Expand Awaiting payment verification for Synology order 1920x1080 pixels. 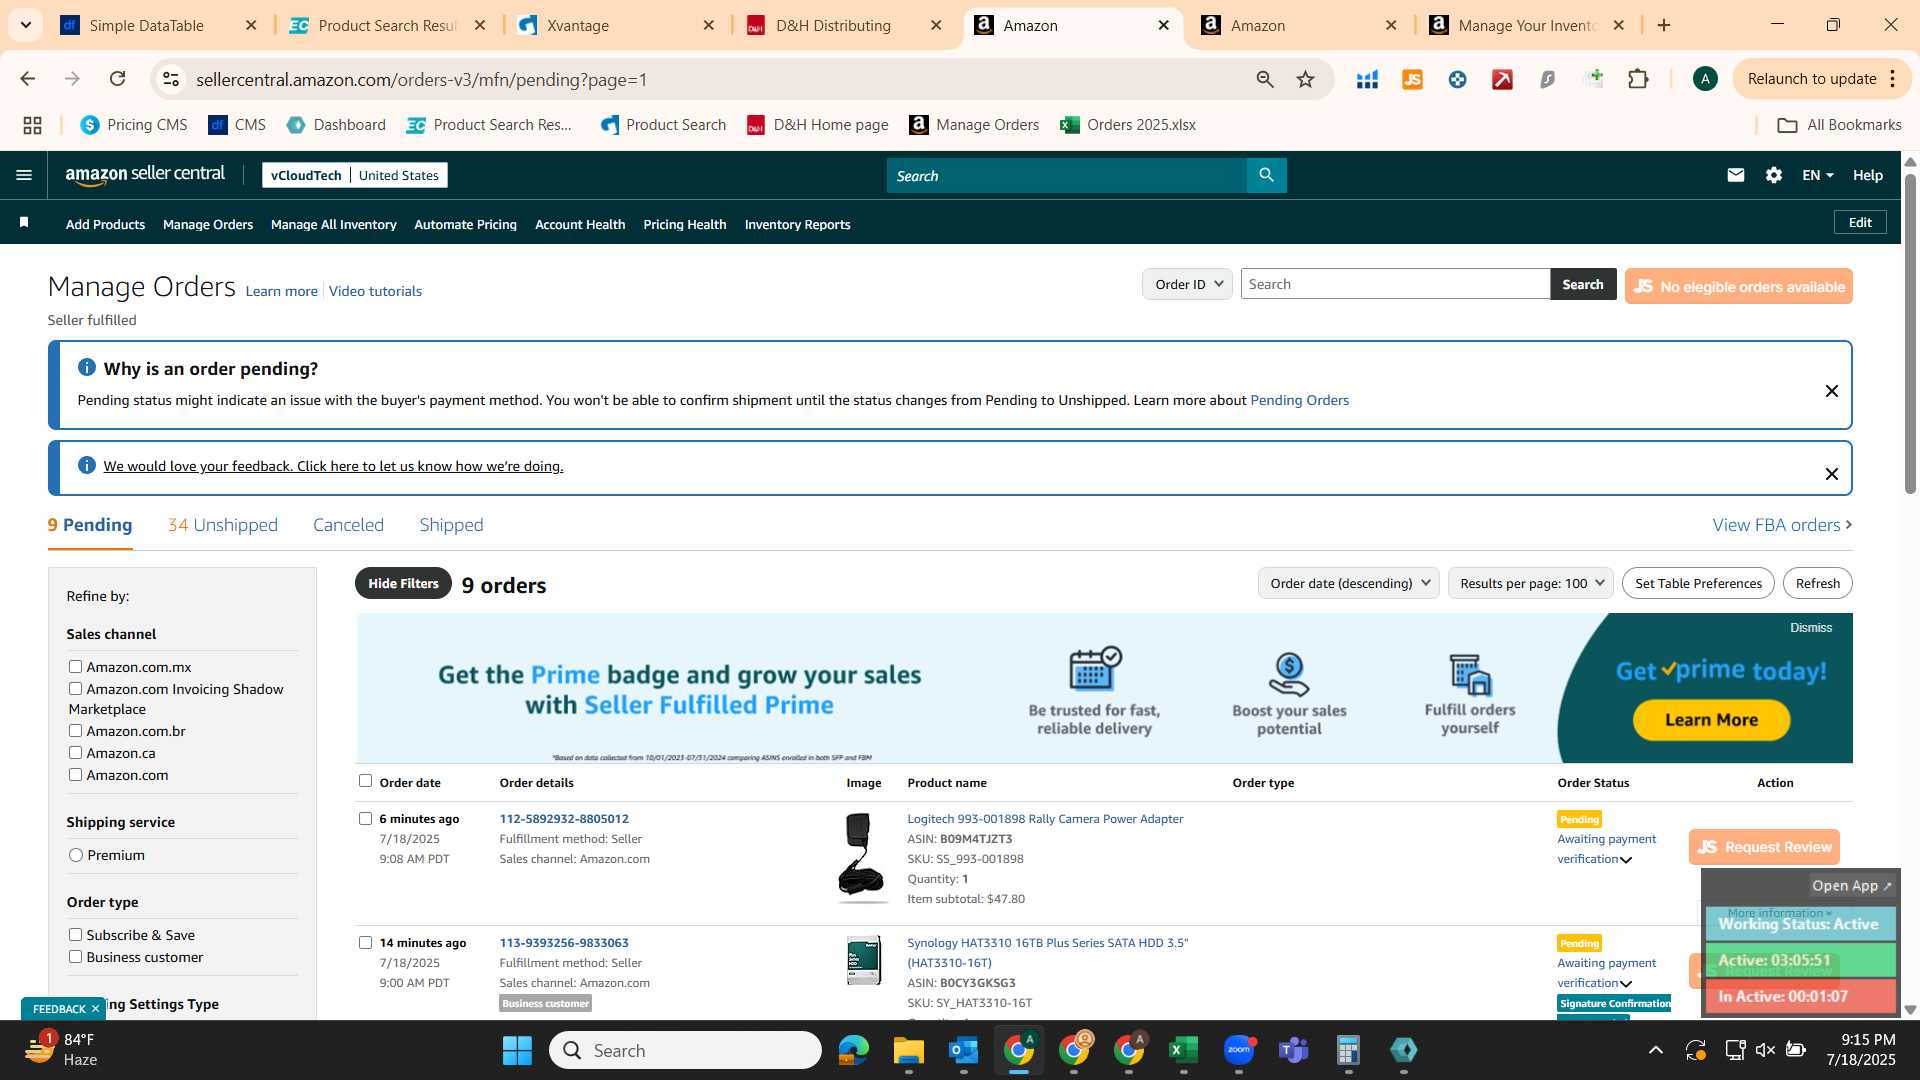pos(1626,984)
